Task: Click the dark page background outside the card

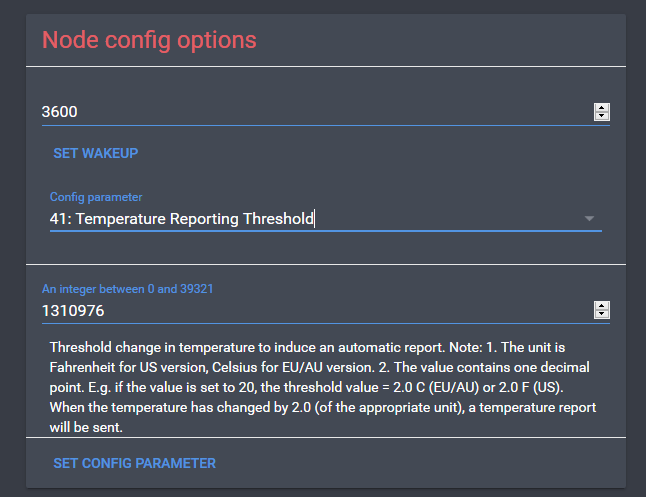Action: pos(12,247)
